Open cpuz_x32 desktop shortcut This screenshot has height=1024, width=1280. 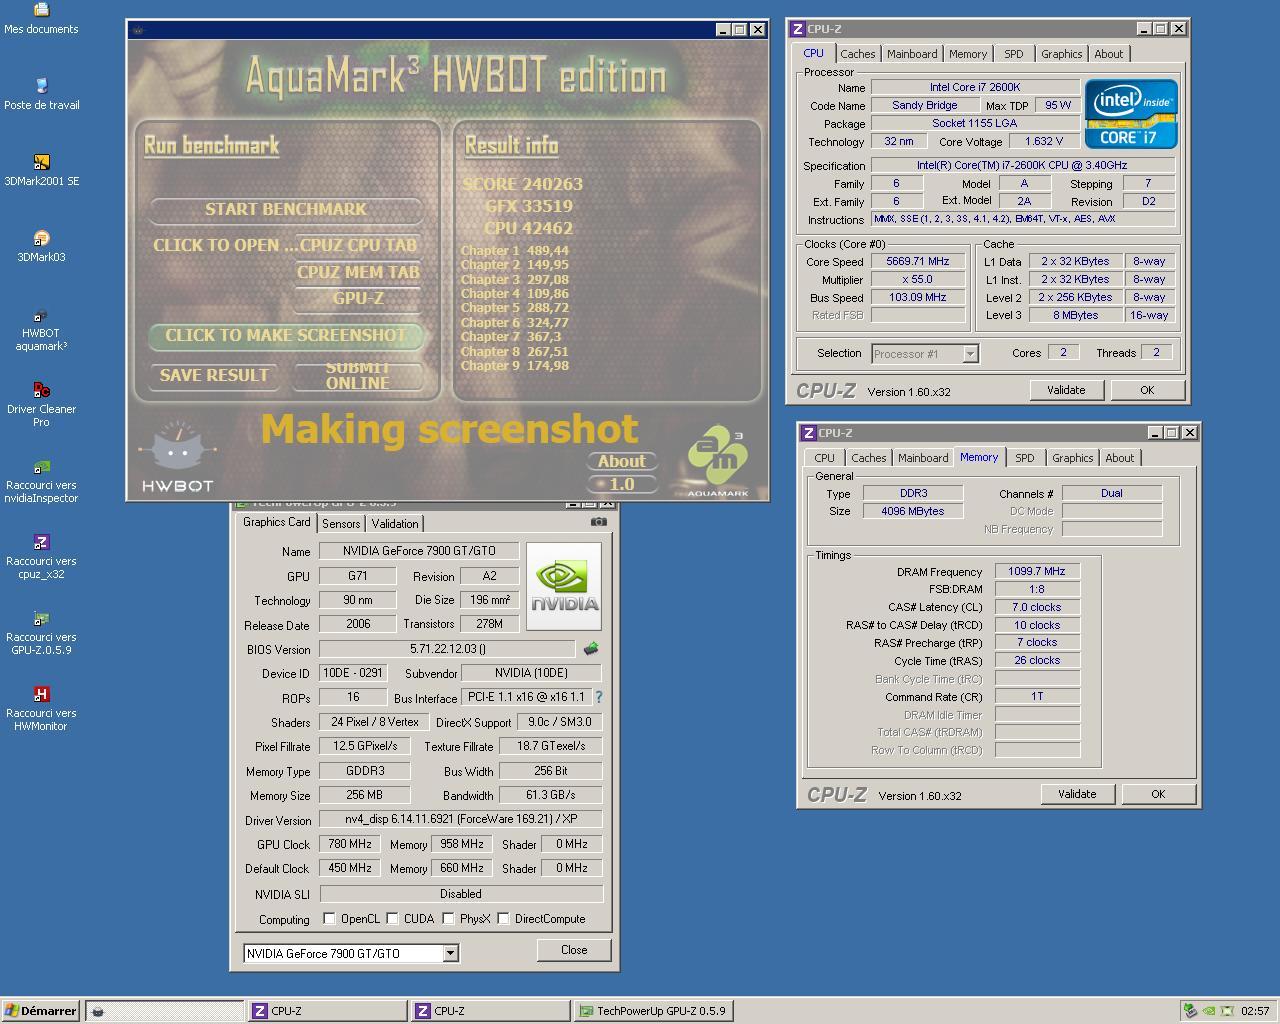coord(41,556)
